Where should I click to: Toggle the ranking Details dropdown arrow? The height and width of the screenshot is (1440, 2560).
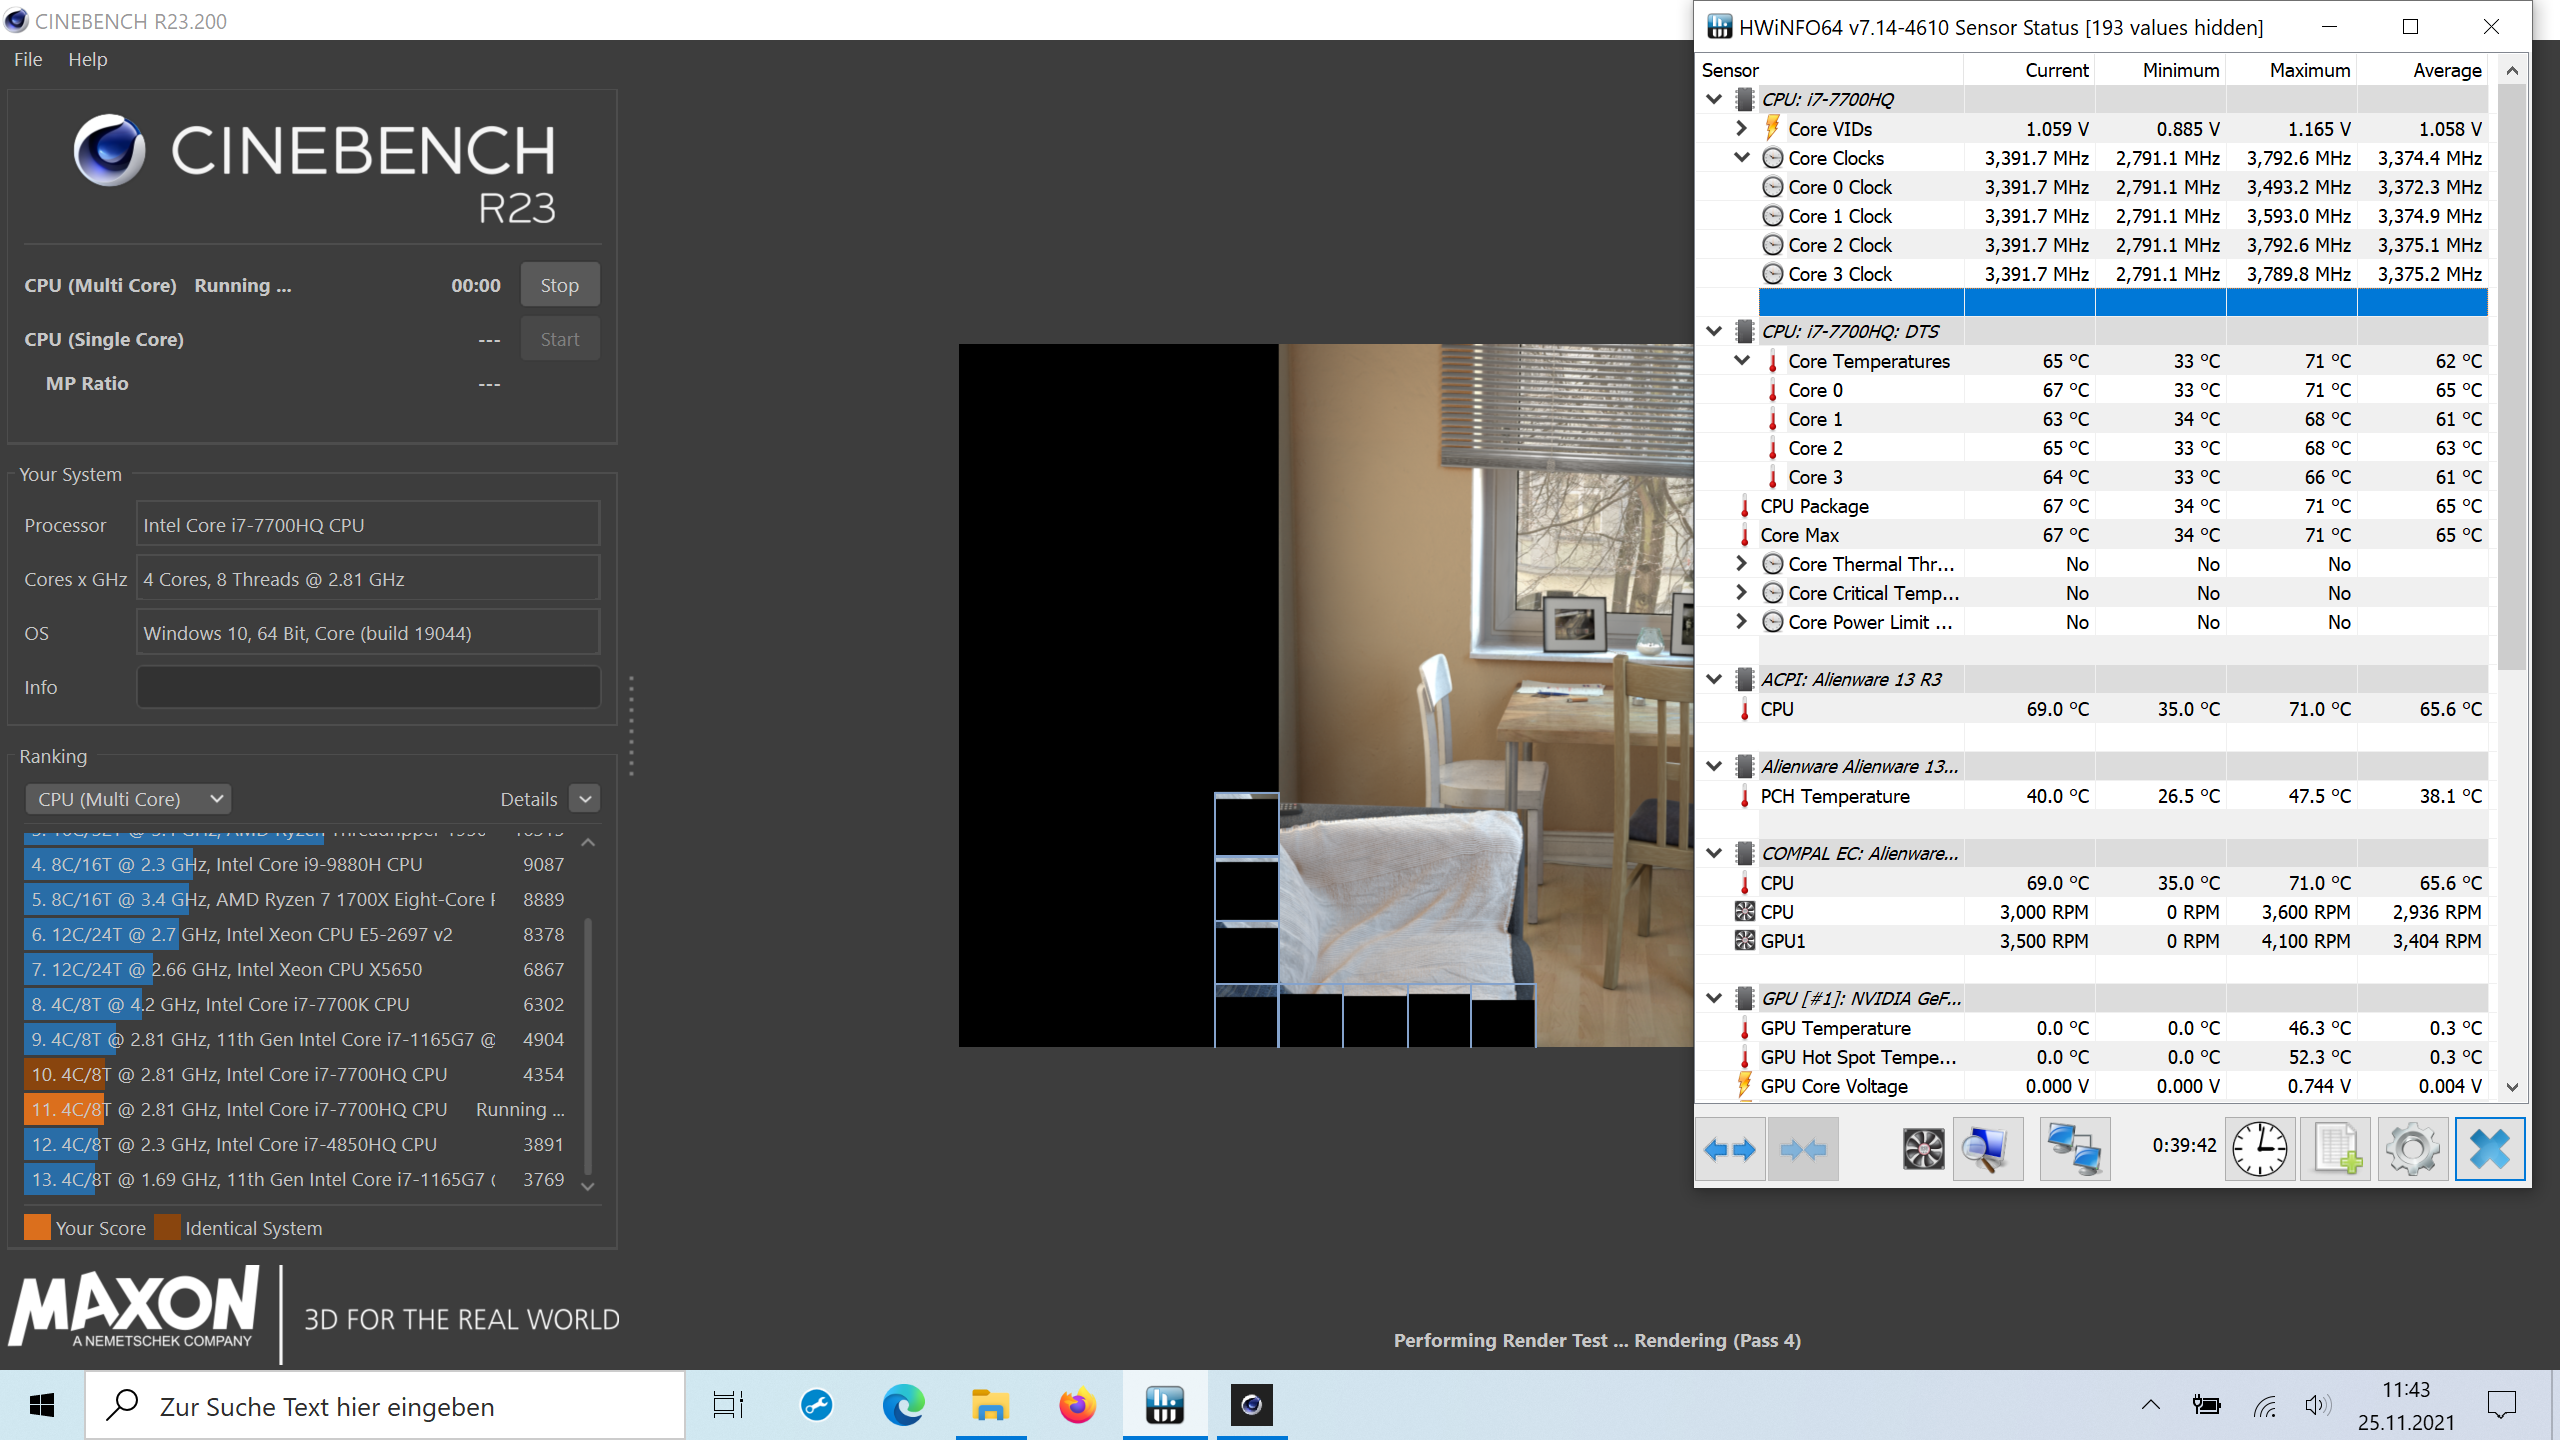(585, 799)
